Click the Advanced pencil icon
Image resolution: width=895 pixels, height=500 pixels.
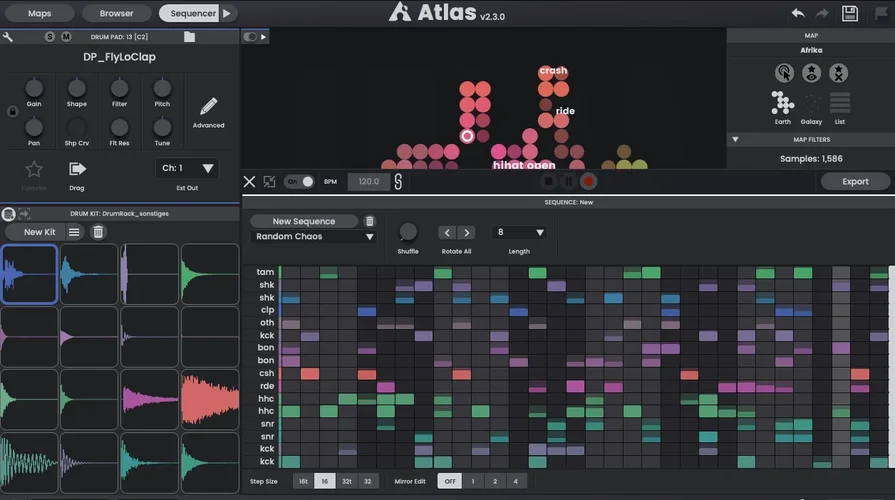(208, 107)
